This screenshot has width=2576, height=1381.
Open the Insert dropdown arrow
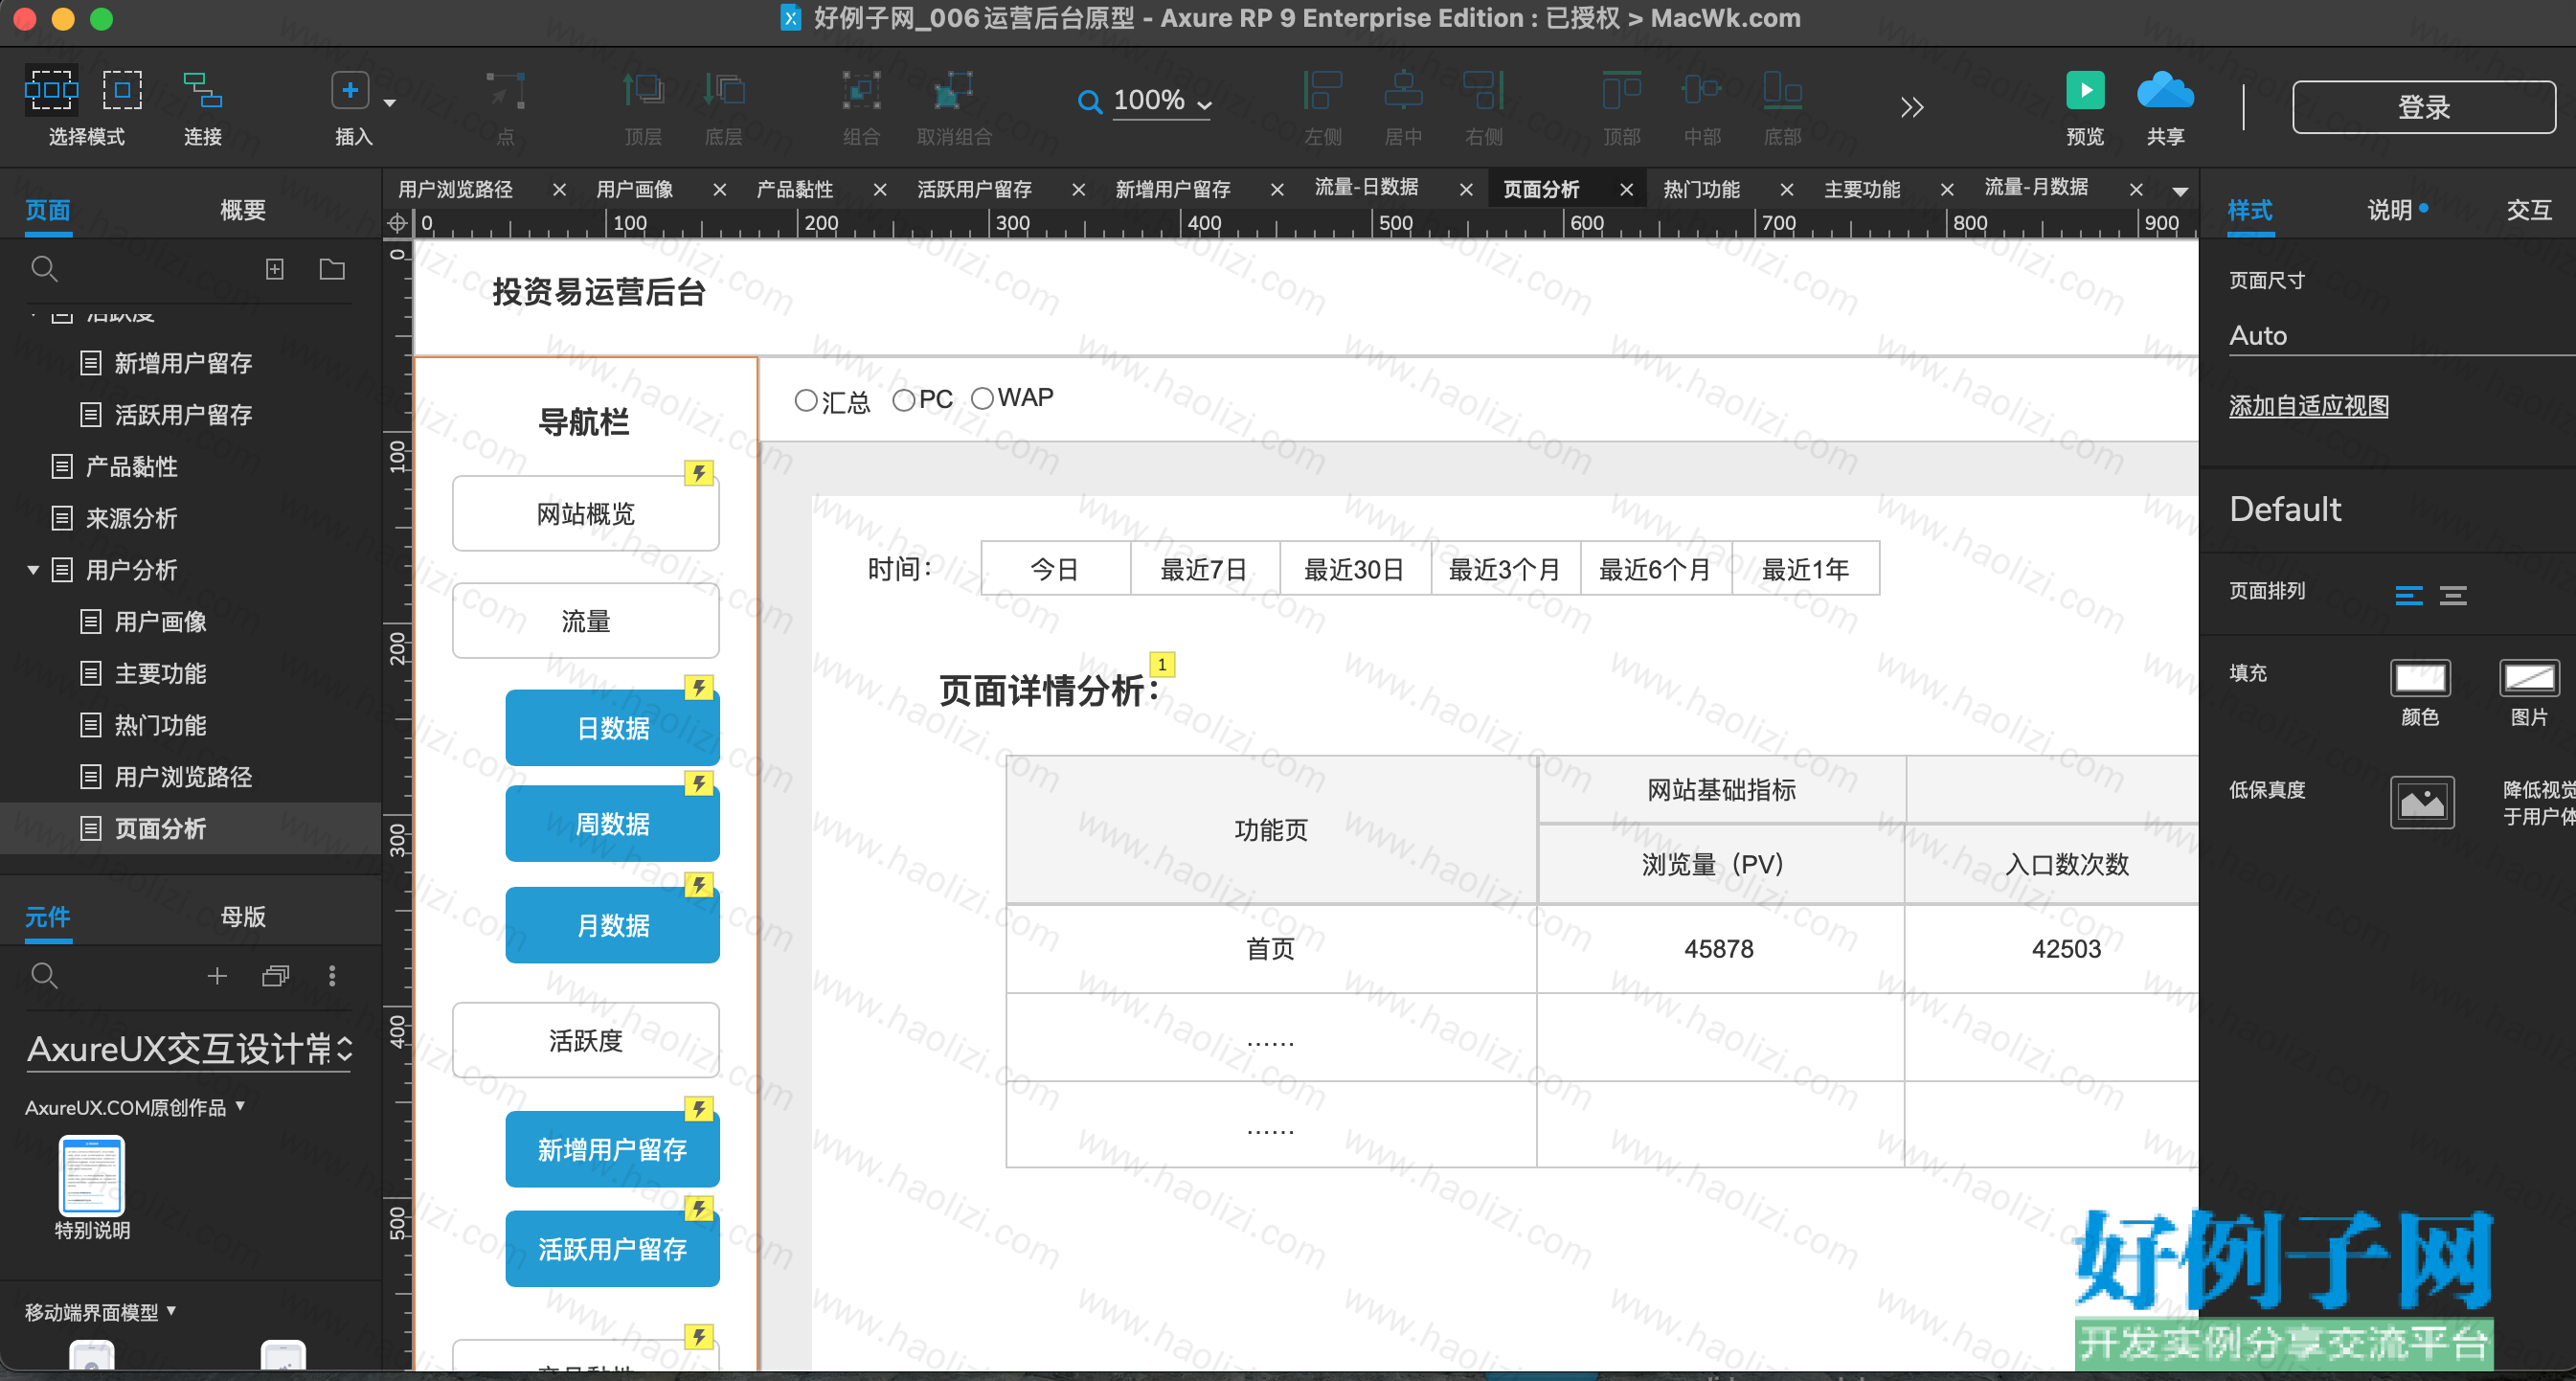tap(390, 103)
